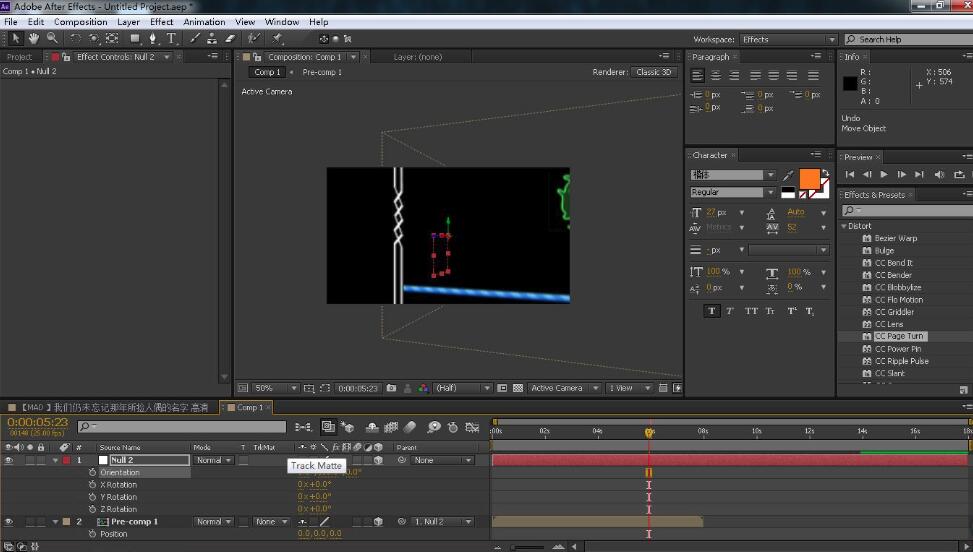This screenshot has height=552, width=973.
Task: Click the eyedropper in Character panel
Action: (788, 175)
